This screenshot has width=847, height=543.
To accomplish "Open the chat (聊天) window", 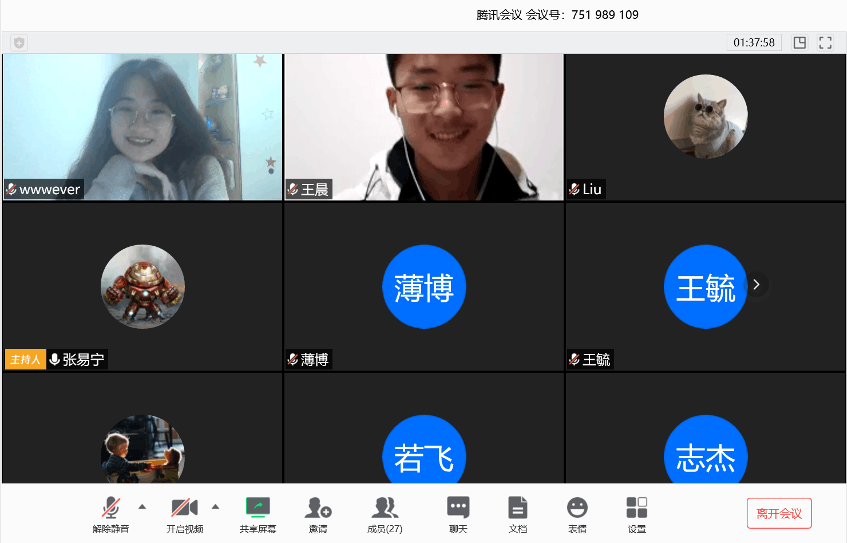I will tap(458, 513).
